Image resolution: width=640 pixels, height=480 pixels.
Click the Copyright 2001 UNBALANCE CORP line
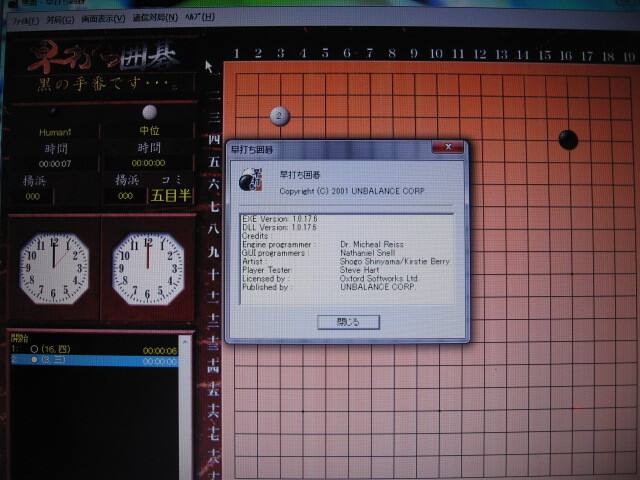[353, 191]
